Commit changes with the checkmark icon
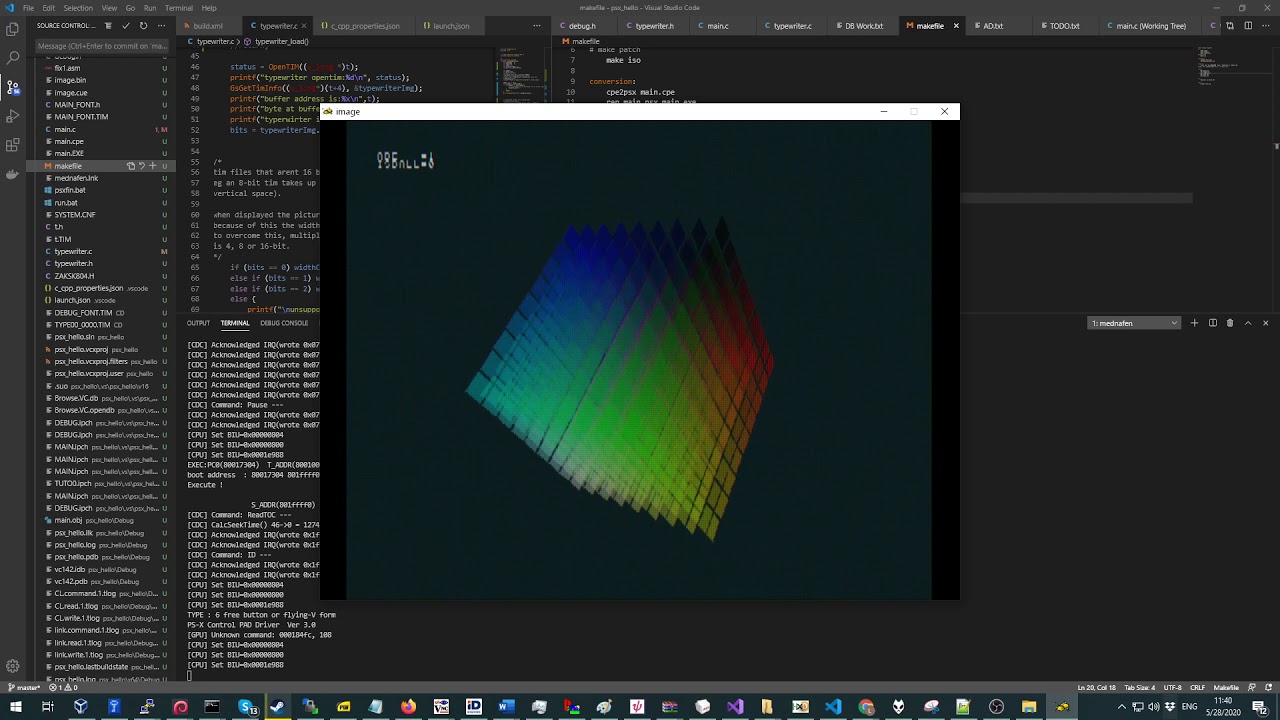The image size is (1280, 720). point(126,26)
